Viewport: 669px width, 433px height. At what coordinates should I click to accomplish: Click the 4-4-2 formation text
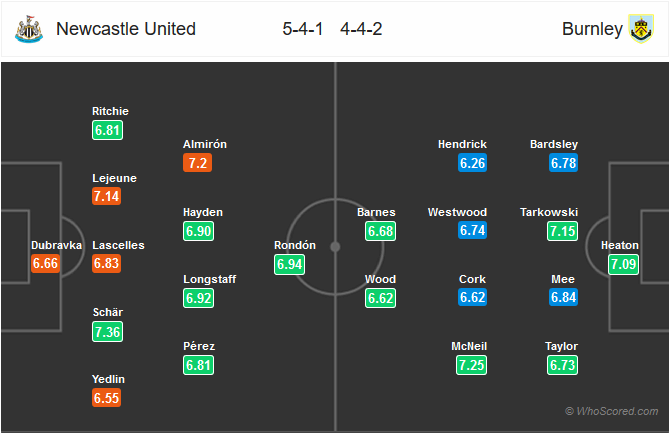pyautogui.click(x=361, y=29)
